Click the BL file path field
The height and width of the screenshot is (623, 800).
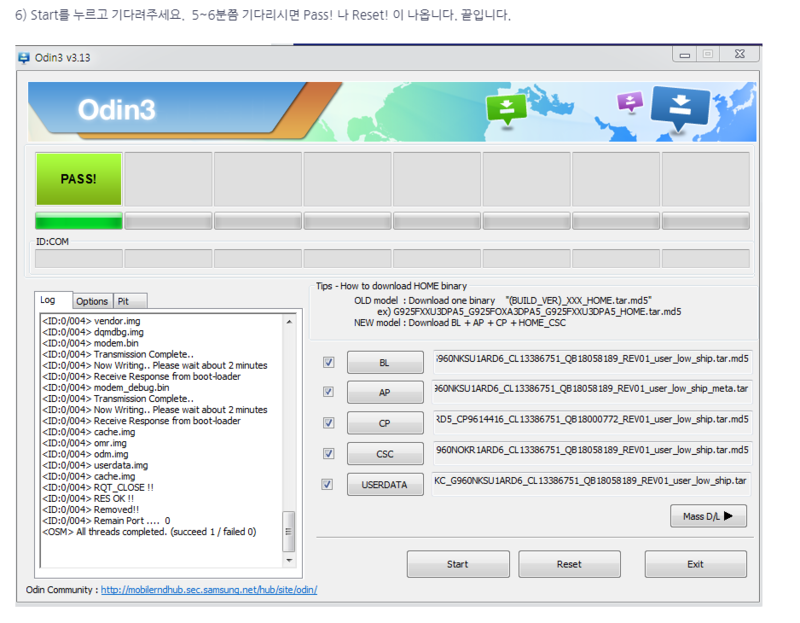[592, 362]
